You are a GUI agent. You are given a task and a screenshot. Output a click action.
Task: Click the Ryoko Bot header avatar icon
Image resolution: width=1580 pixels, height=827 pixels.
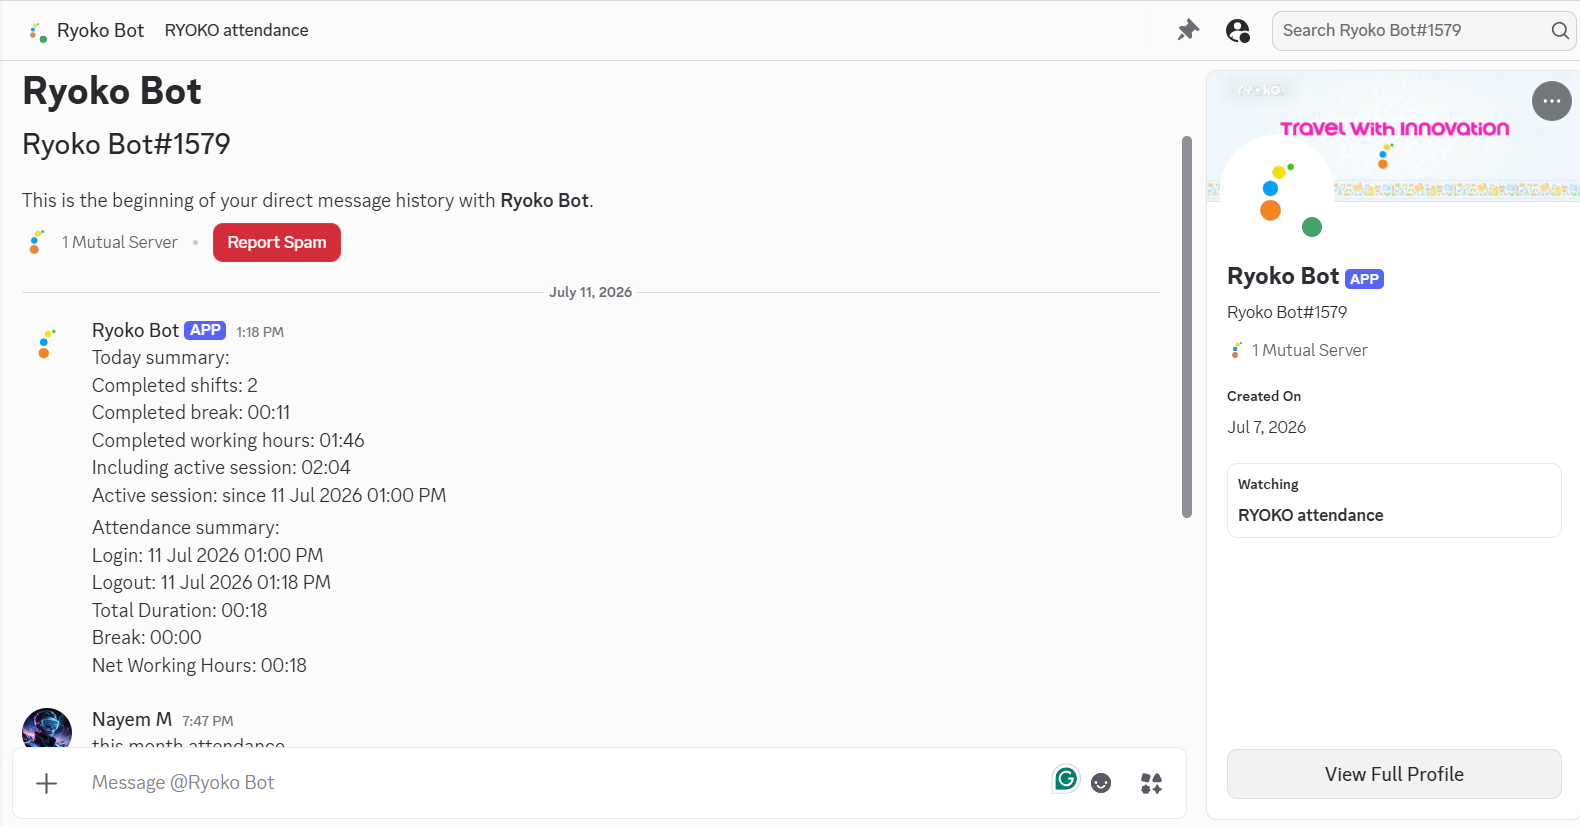[38, 32]
